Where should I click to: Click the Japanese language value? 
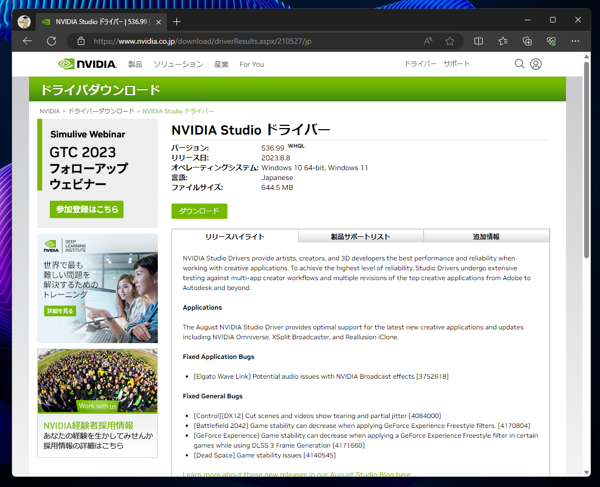click(x=277, y=178)
